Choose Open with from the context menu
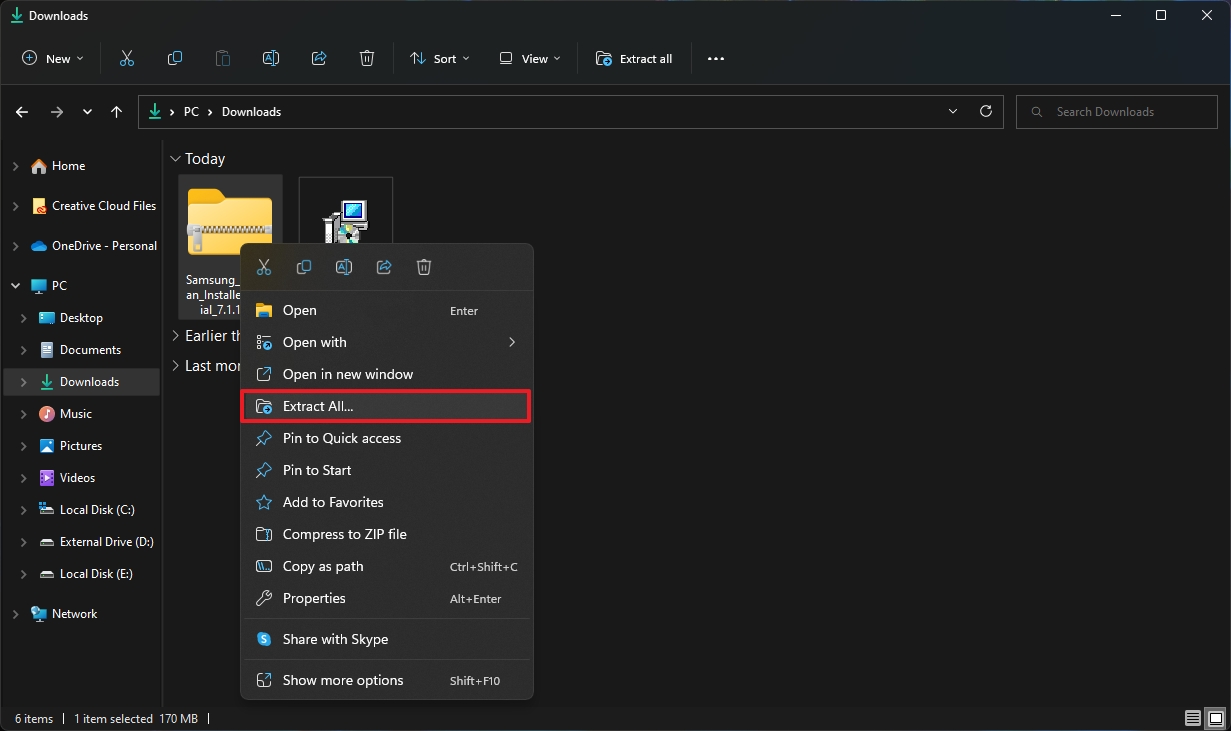Viewport: 1231px width, 731px height. (x=316, y=342)
